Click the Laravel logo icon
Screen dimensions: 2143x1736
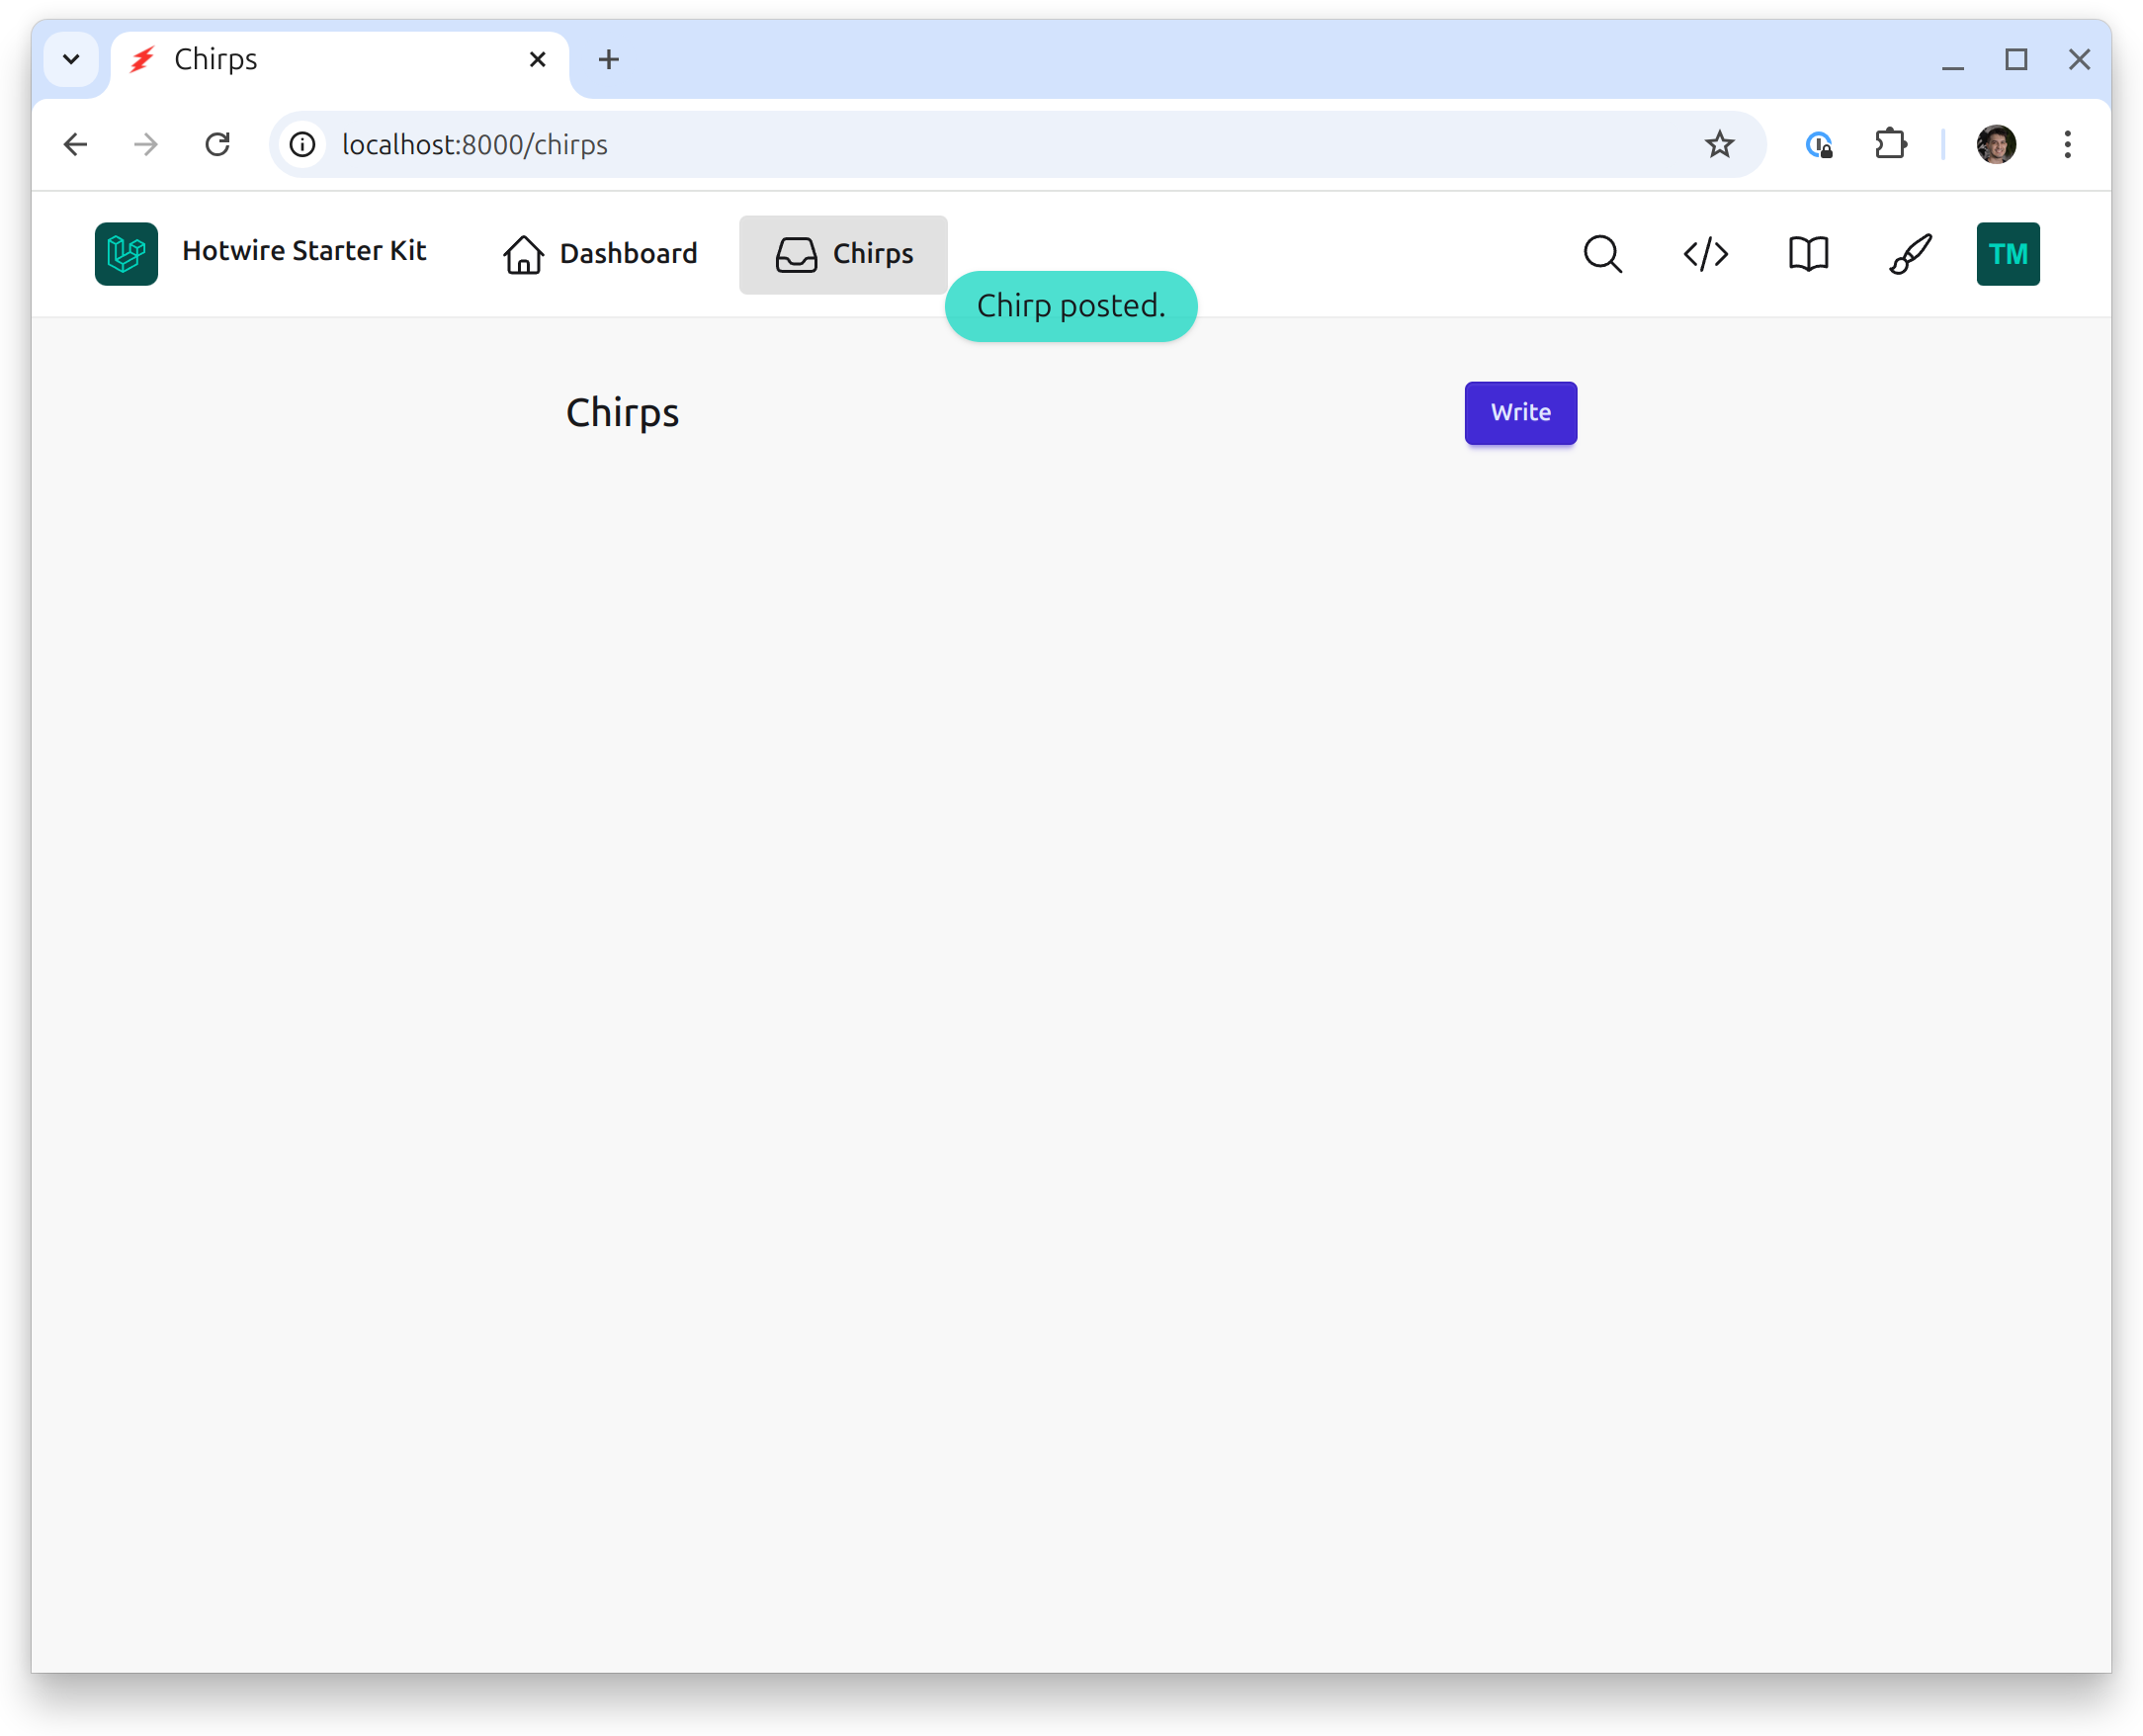coord(126,254)
